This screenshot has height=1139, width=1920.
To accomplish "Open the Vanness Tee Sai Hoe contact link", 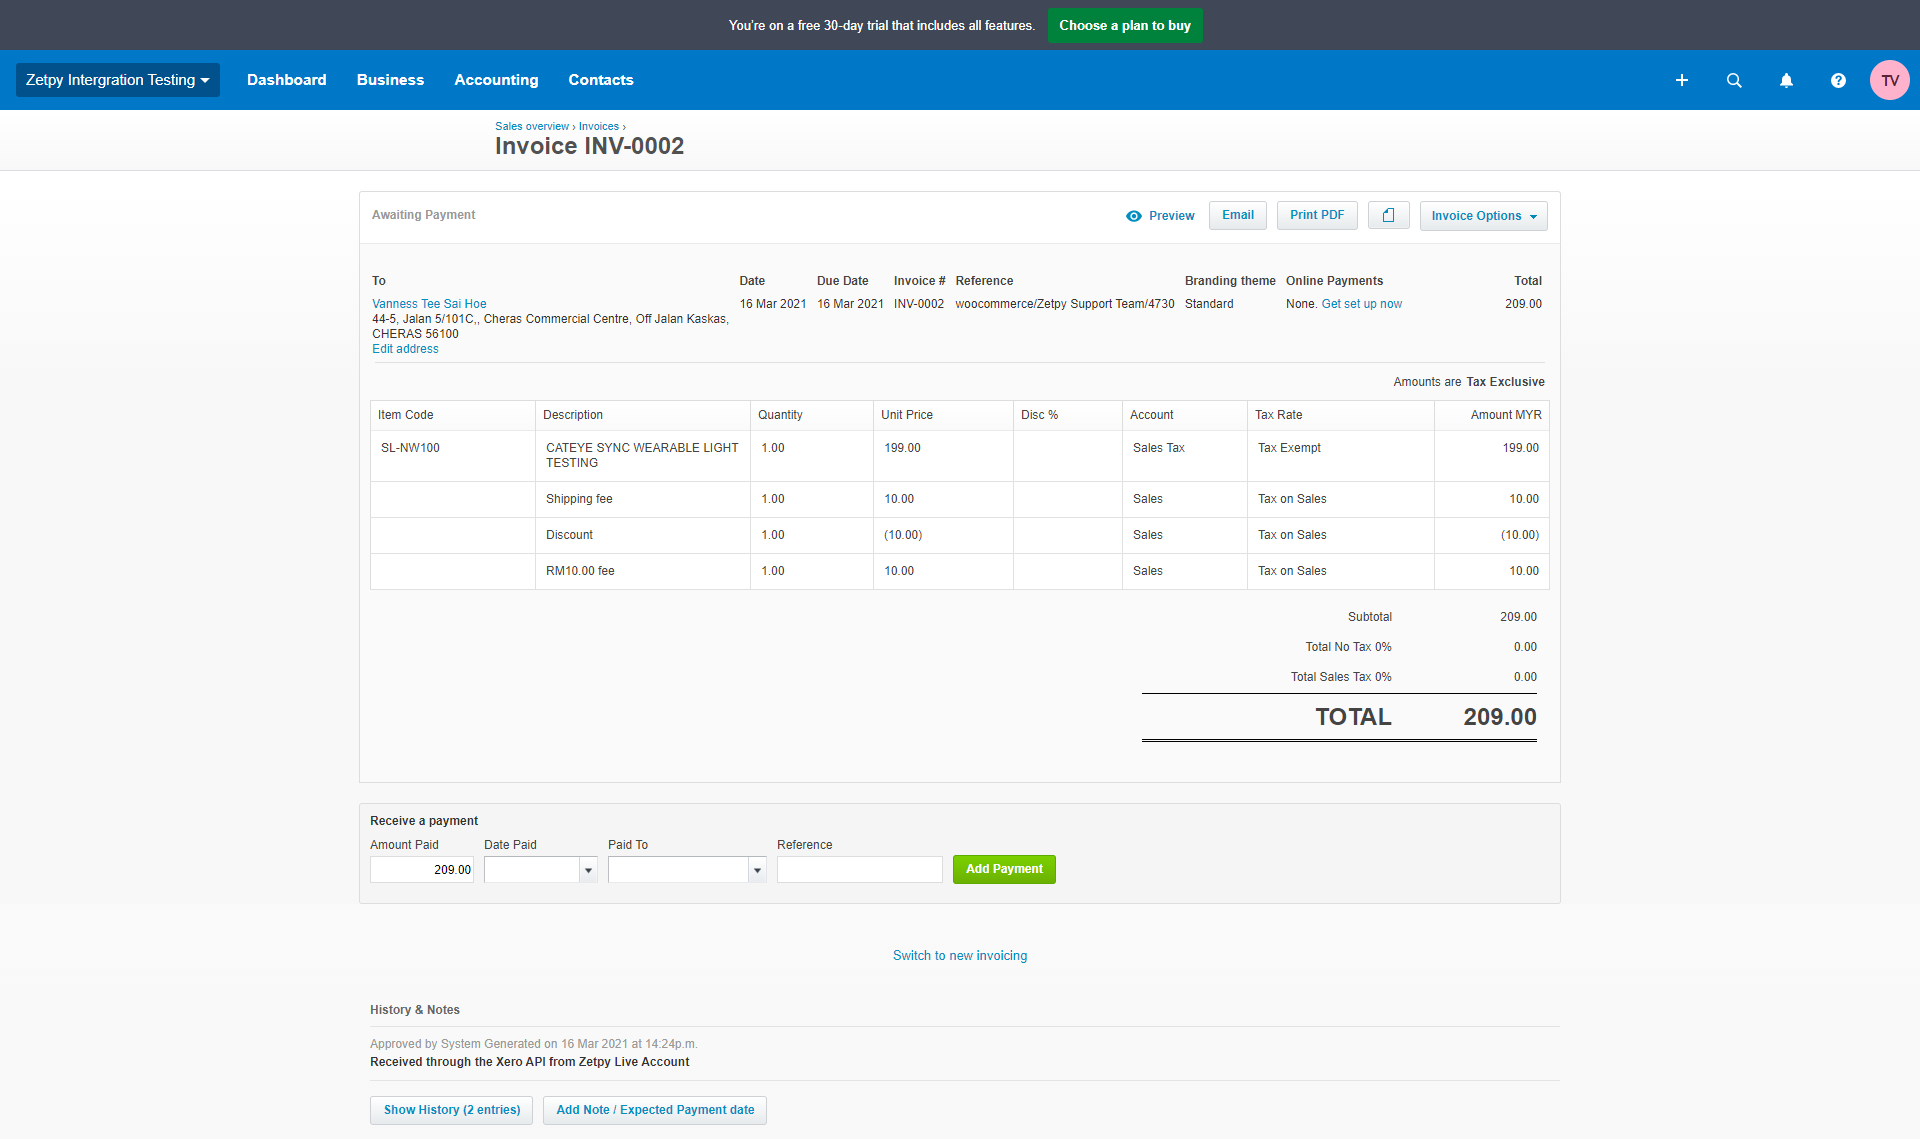I will 429,304.
